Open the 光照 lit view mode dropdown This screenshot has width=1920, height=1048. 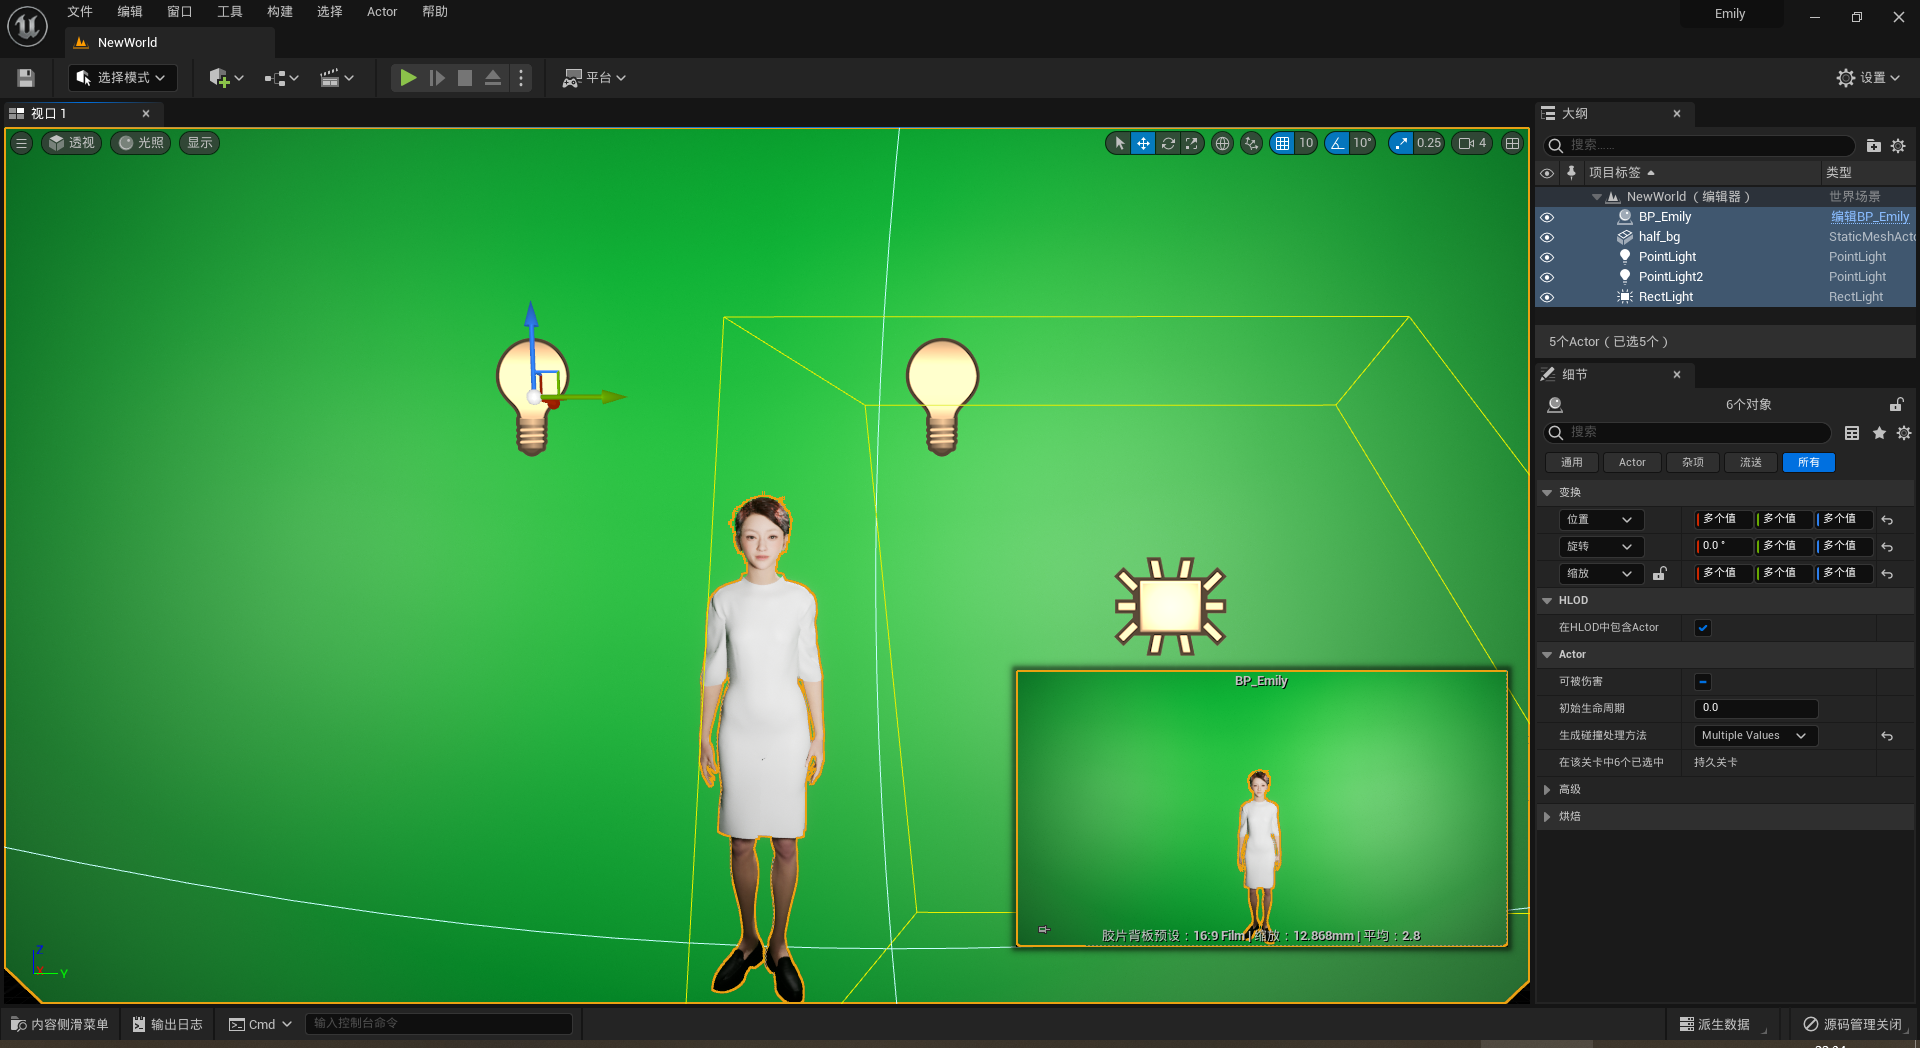[141, 143]
